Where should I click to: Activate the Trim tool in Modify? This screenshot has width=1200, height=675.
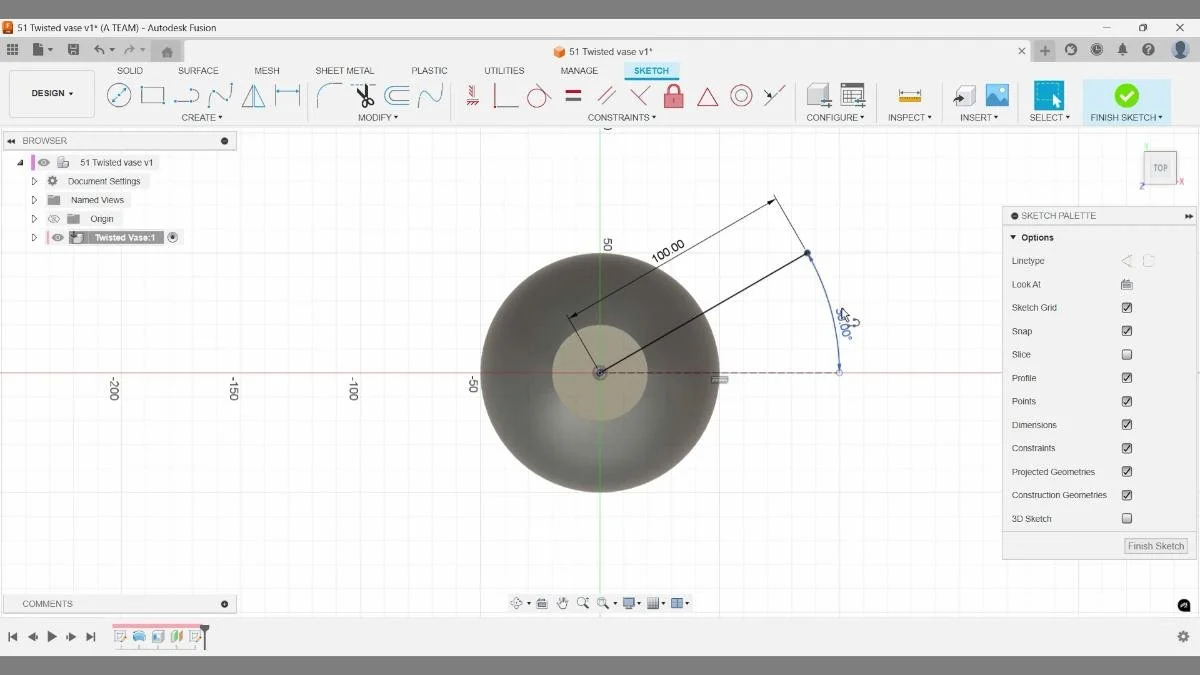pyautogui.click(x=363, y=95)
